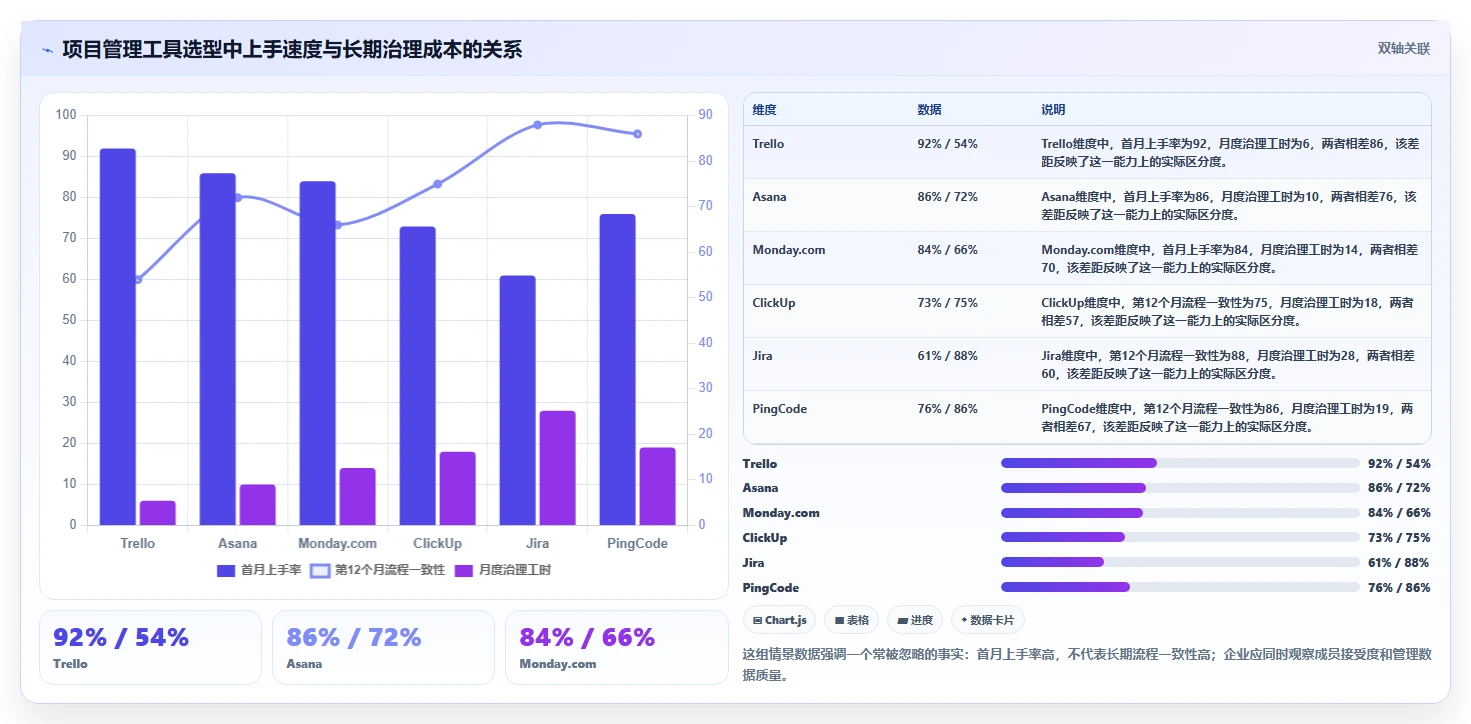
Task: Toggle the 首月上手率 legend item
Action: 259,570
